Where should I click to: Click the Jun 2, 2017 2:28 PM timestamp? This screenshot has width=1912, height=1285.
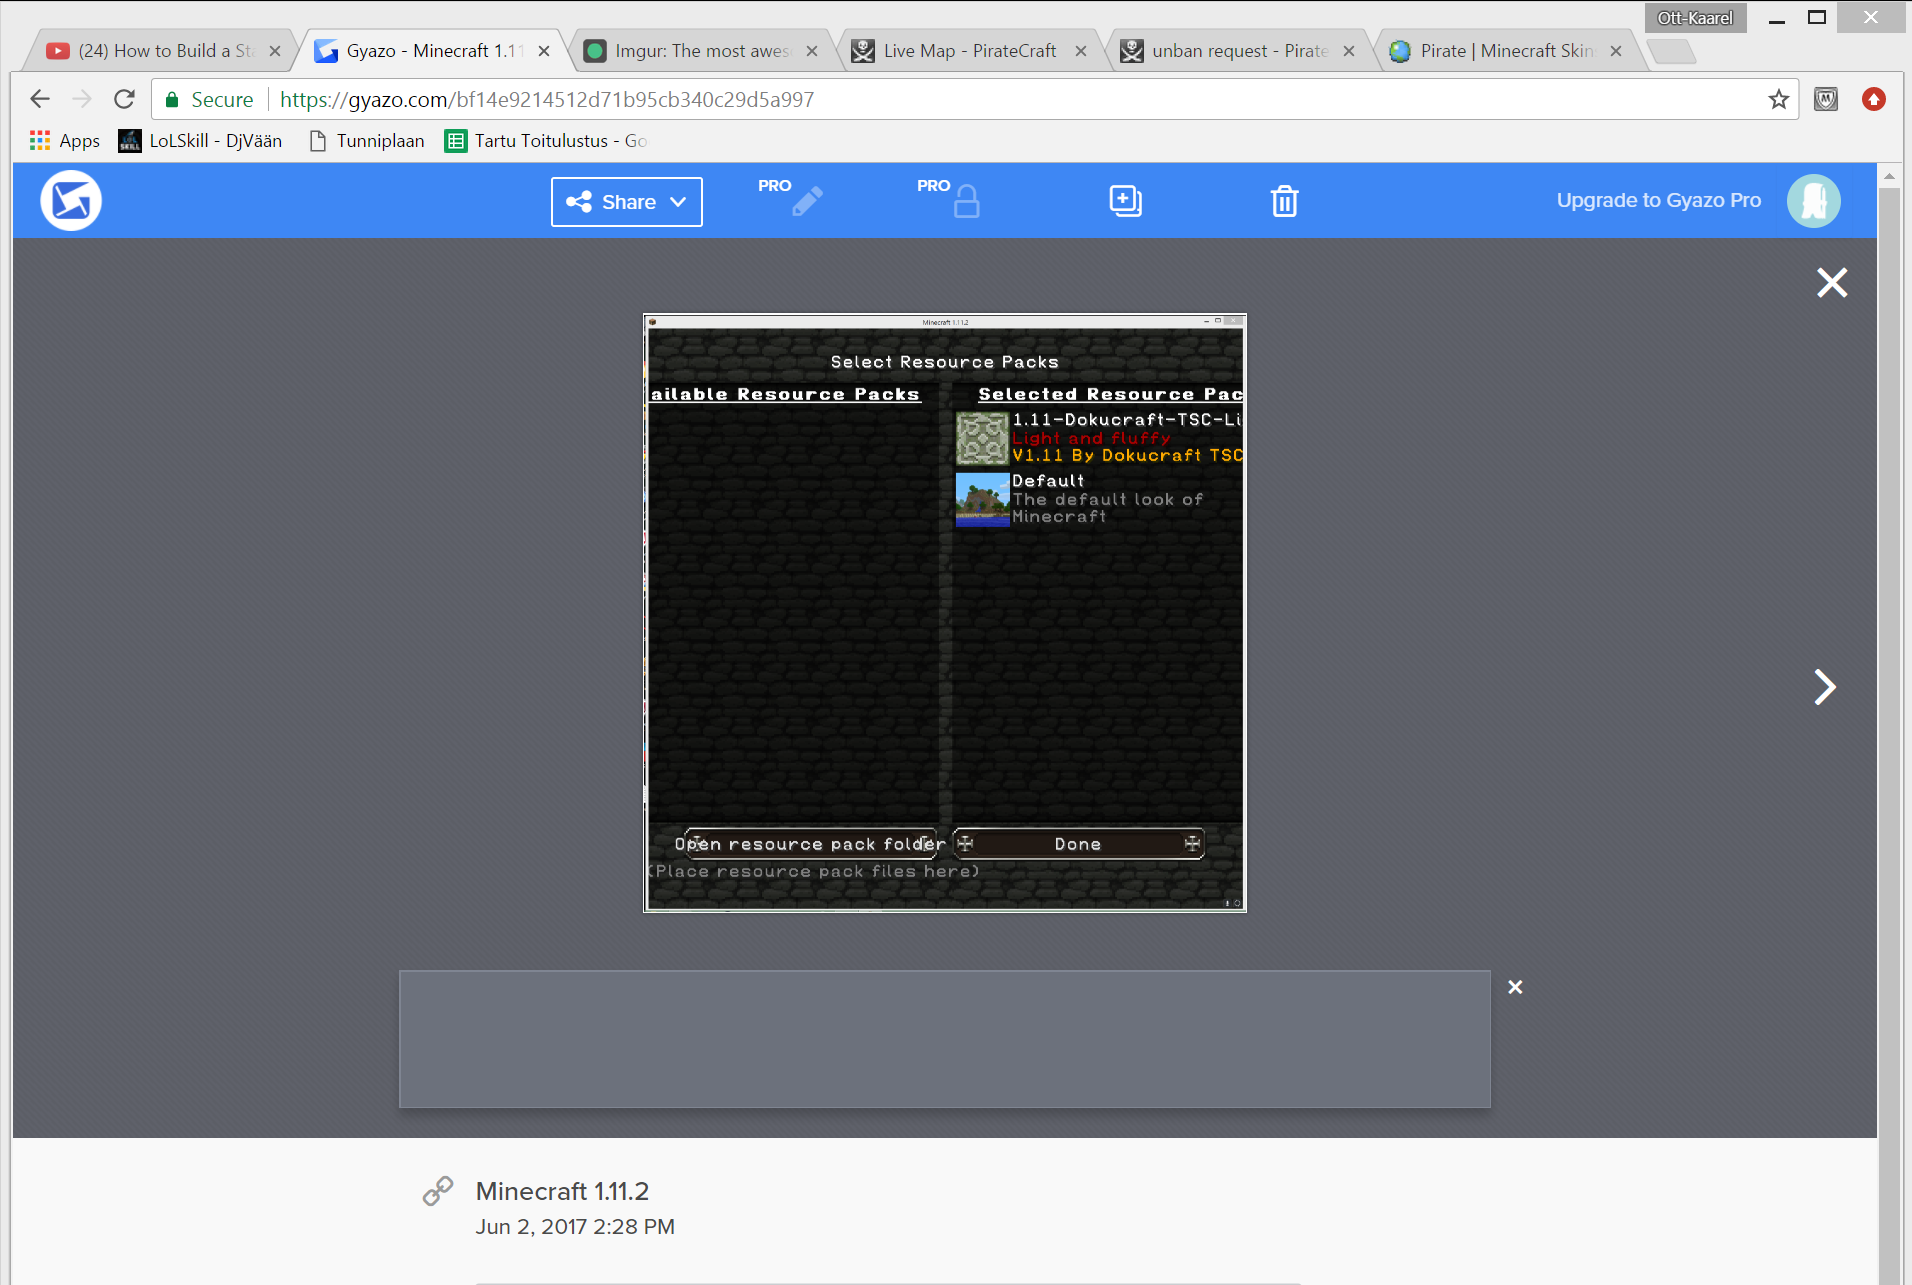coord(575,1227)
